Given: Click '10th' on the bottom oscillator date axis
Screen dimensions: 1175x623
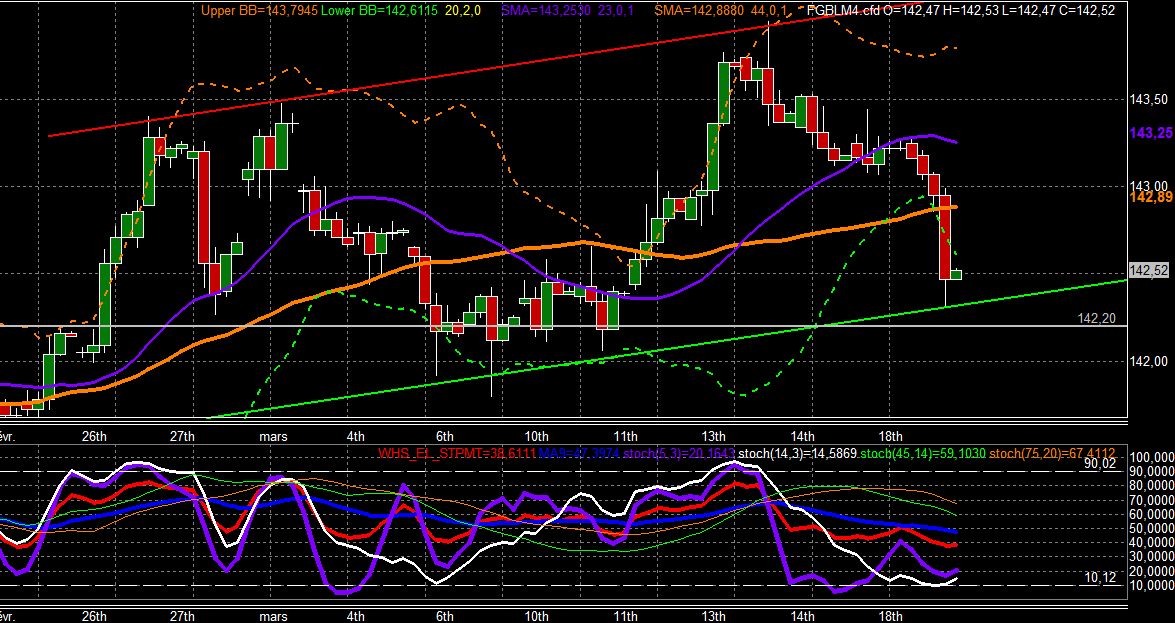Looking at the screenshot, I should click(x=537, y=616).
